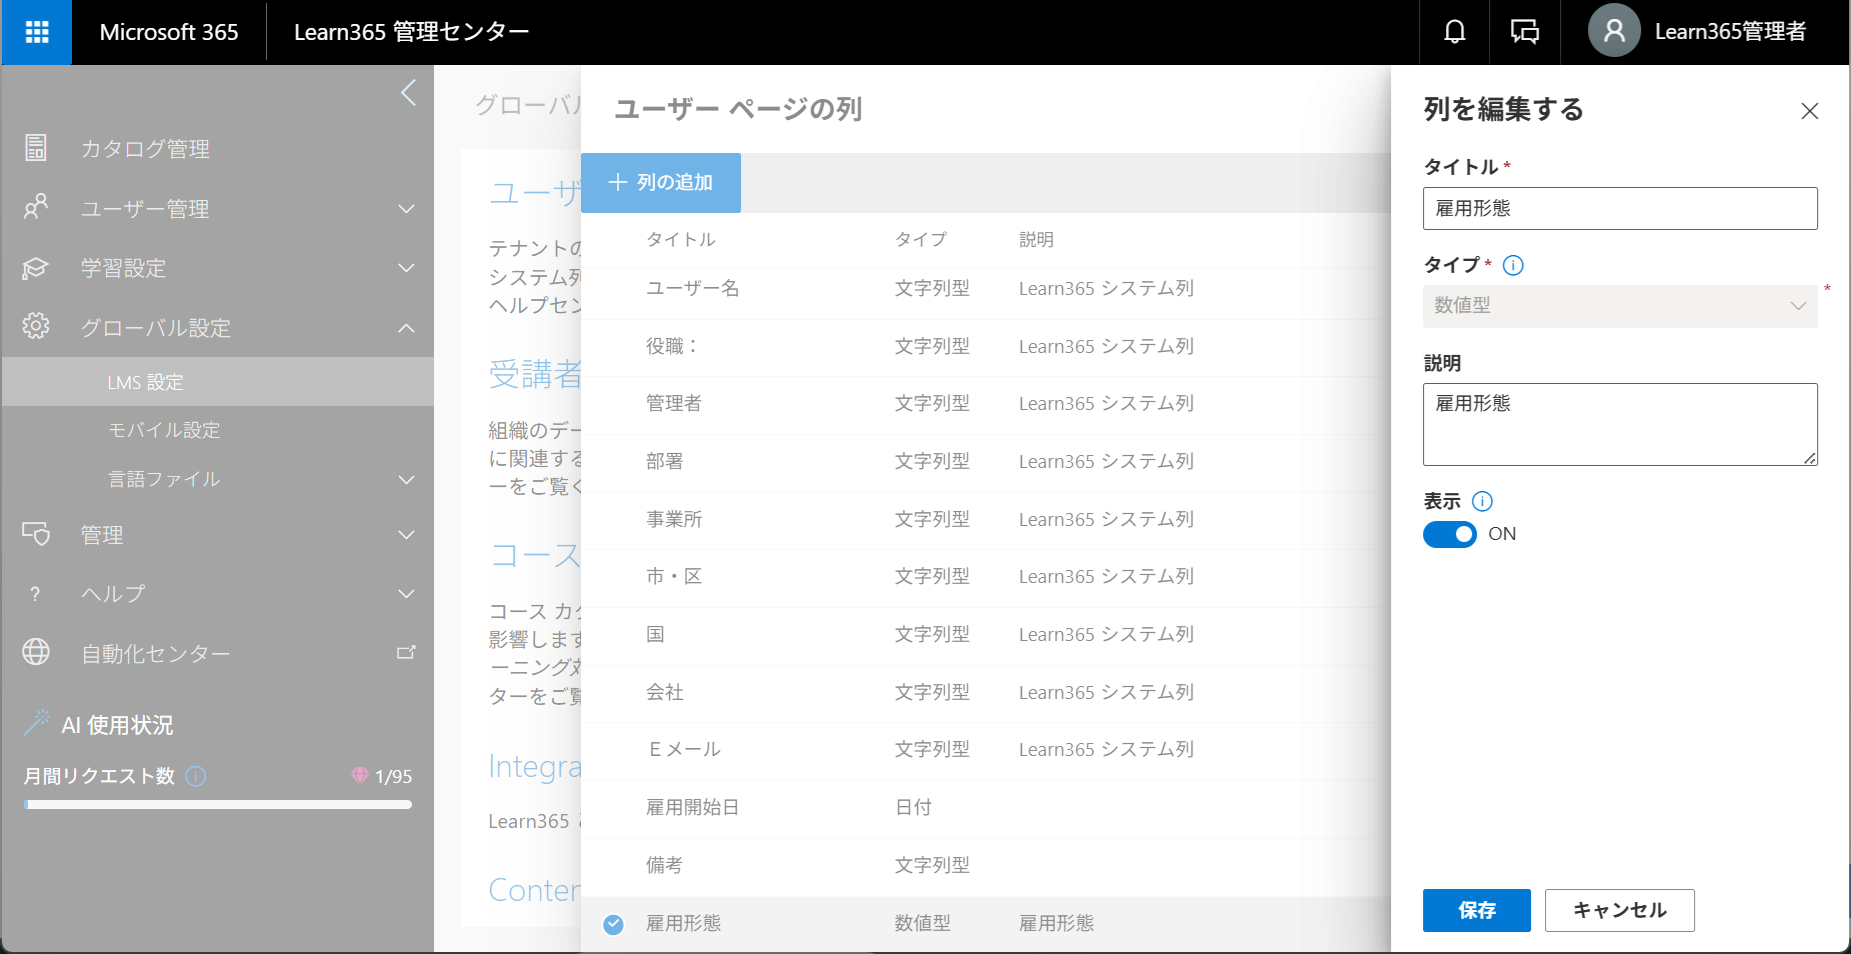Close the 列を編集する panel
The height and width of the screenshot is (954, 1851).
point(1809,111)
